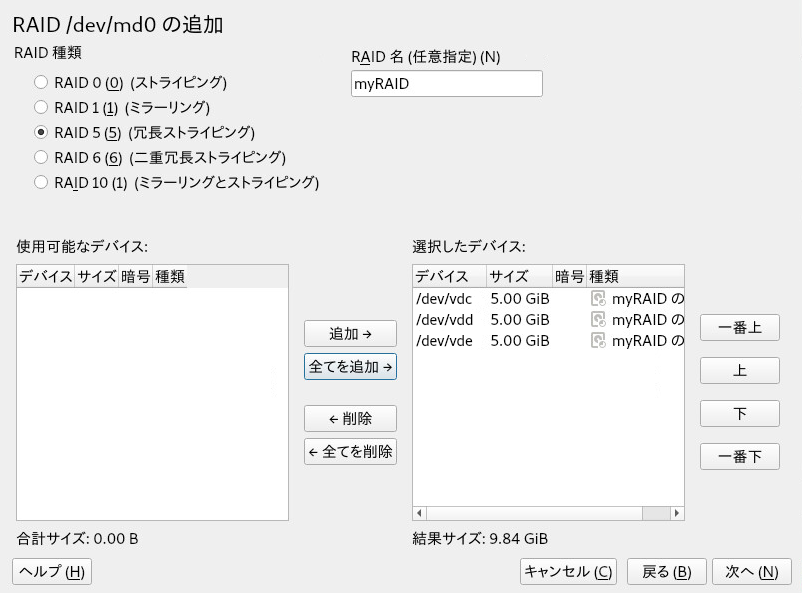Select RAID 1 mirroring option
Viewport: 802px width, 593px height.
[x=41, y=107]
